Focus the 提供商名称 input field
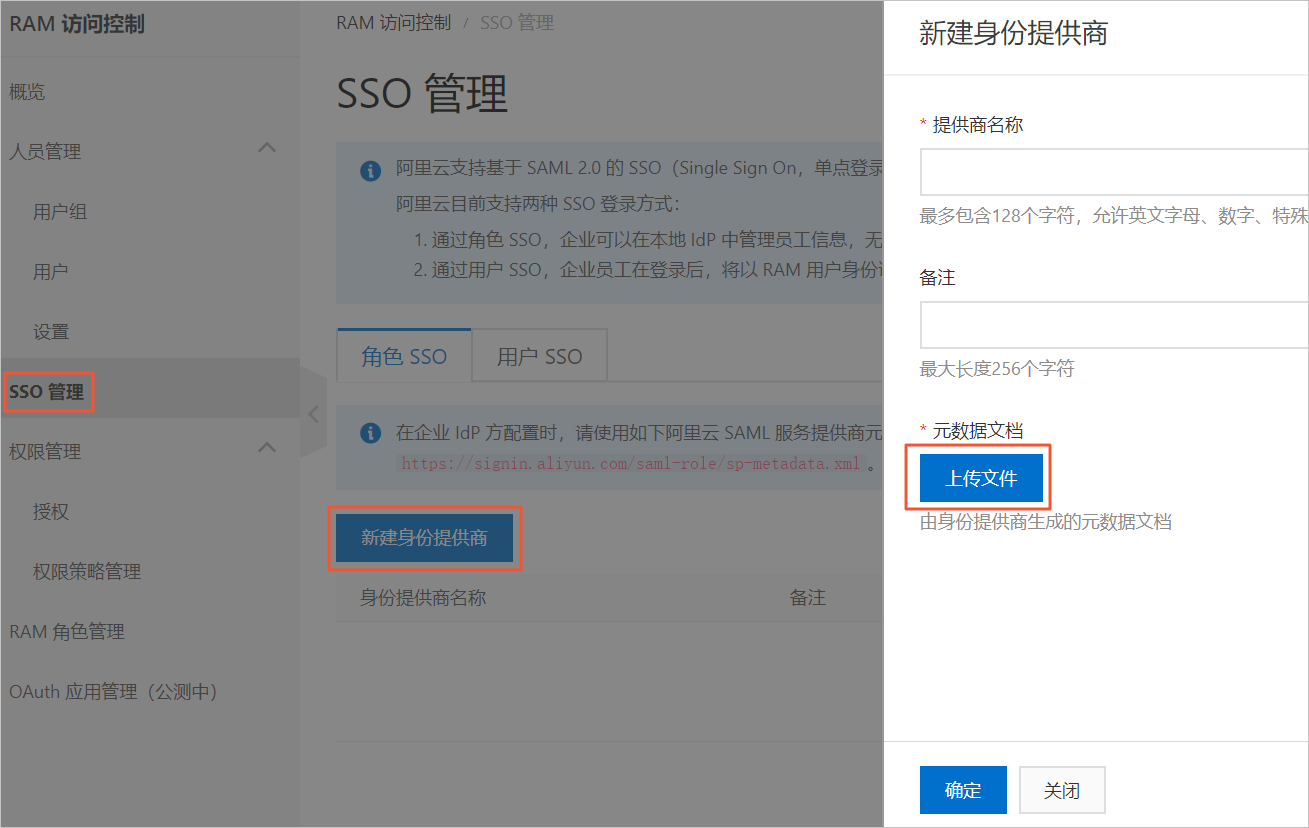This screenshot has height=828, width=1309. click(x=1114, y=172)
